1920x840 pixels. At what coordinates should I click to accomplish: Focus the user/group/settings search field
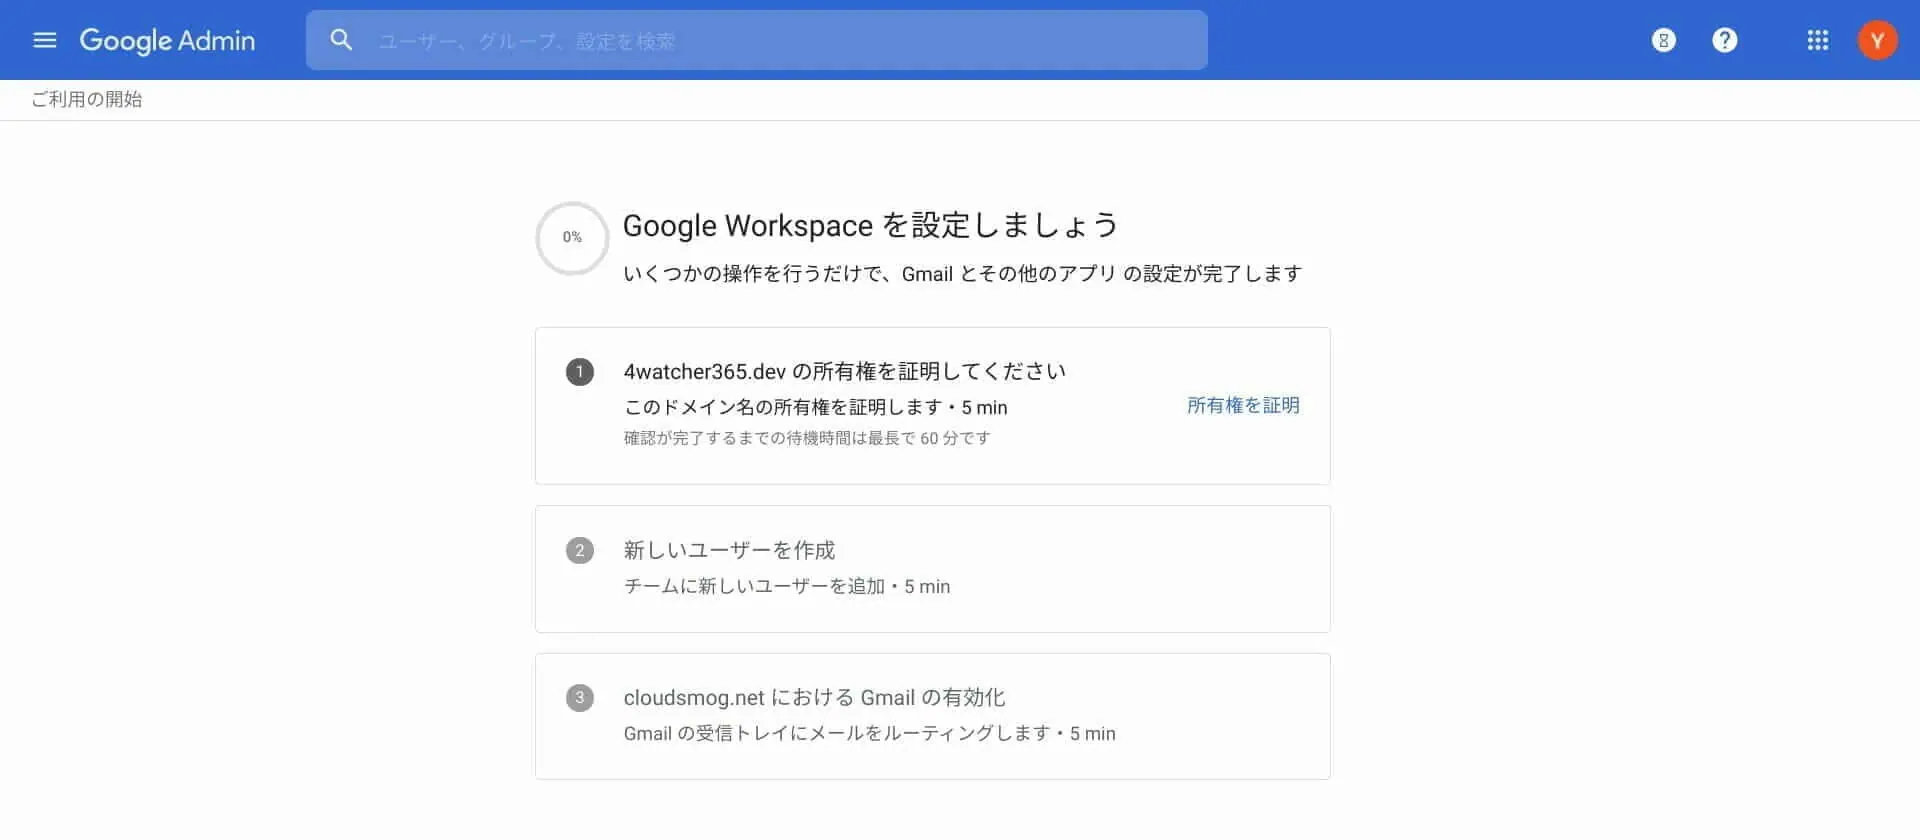[756, 40]
